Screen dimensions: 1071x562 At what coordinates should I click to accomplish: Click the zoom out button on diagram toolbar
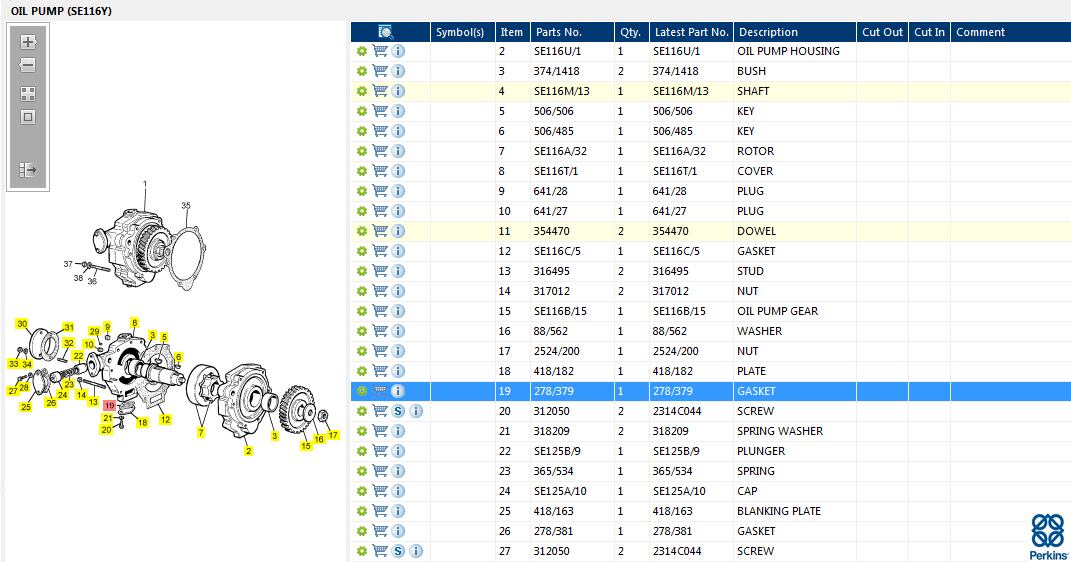28,65
